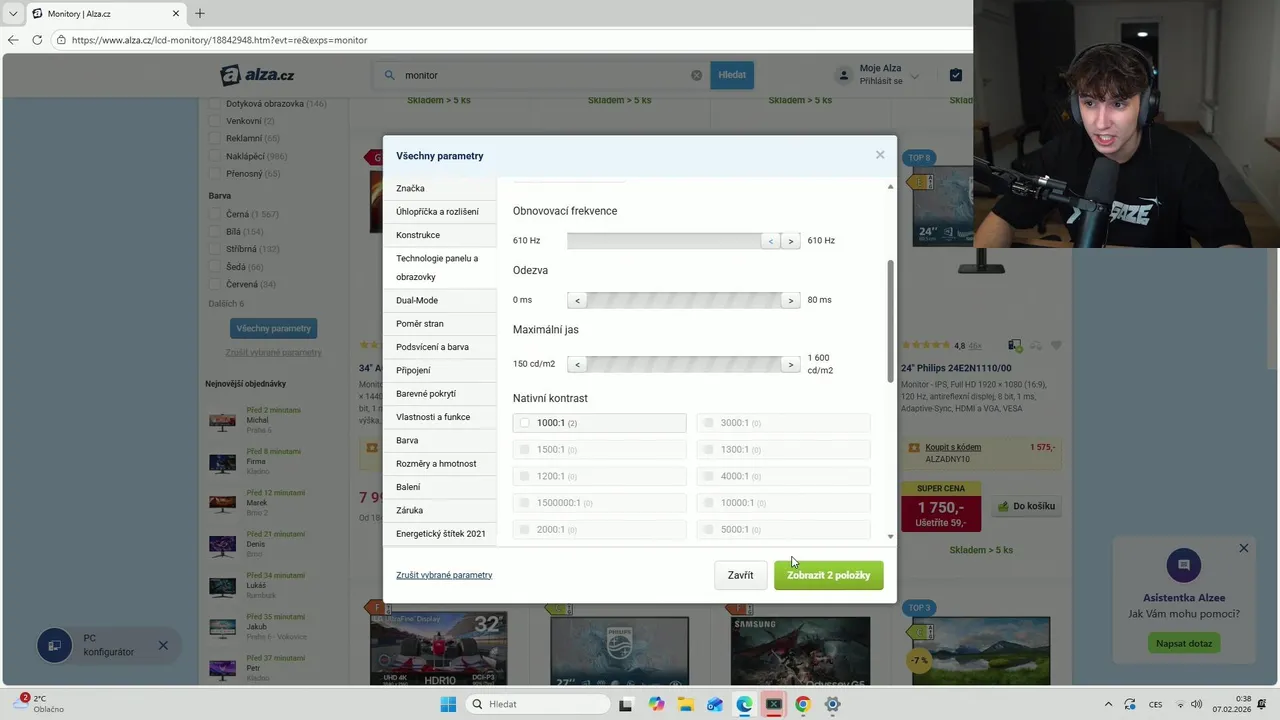The image size is (1280, 720).
Task: Open Settings gear in taskbar
Action: pyautogui.click(x=832, y=704)
